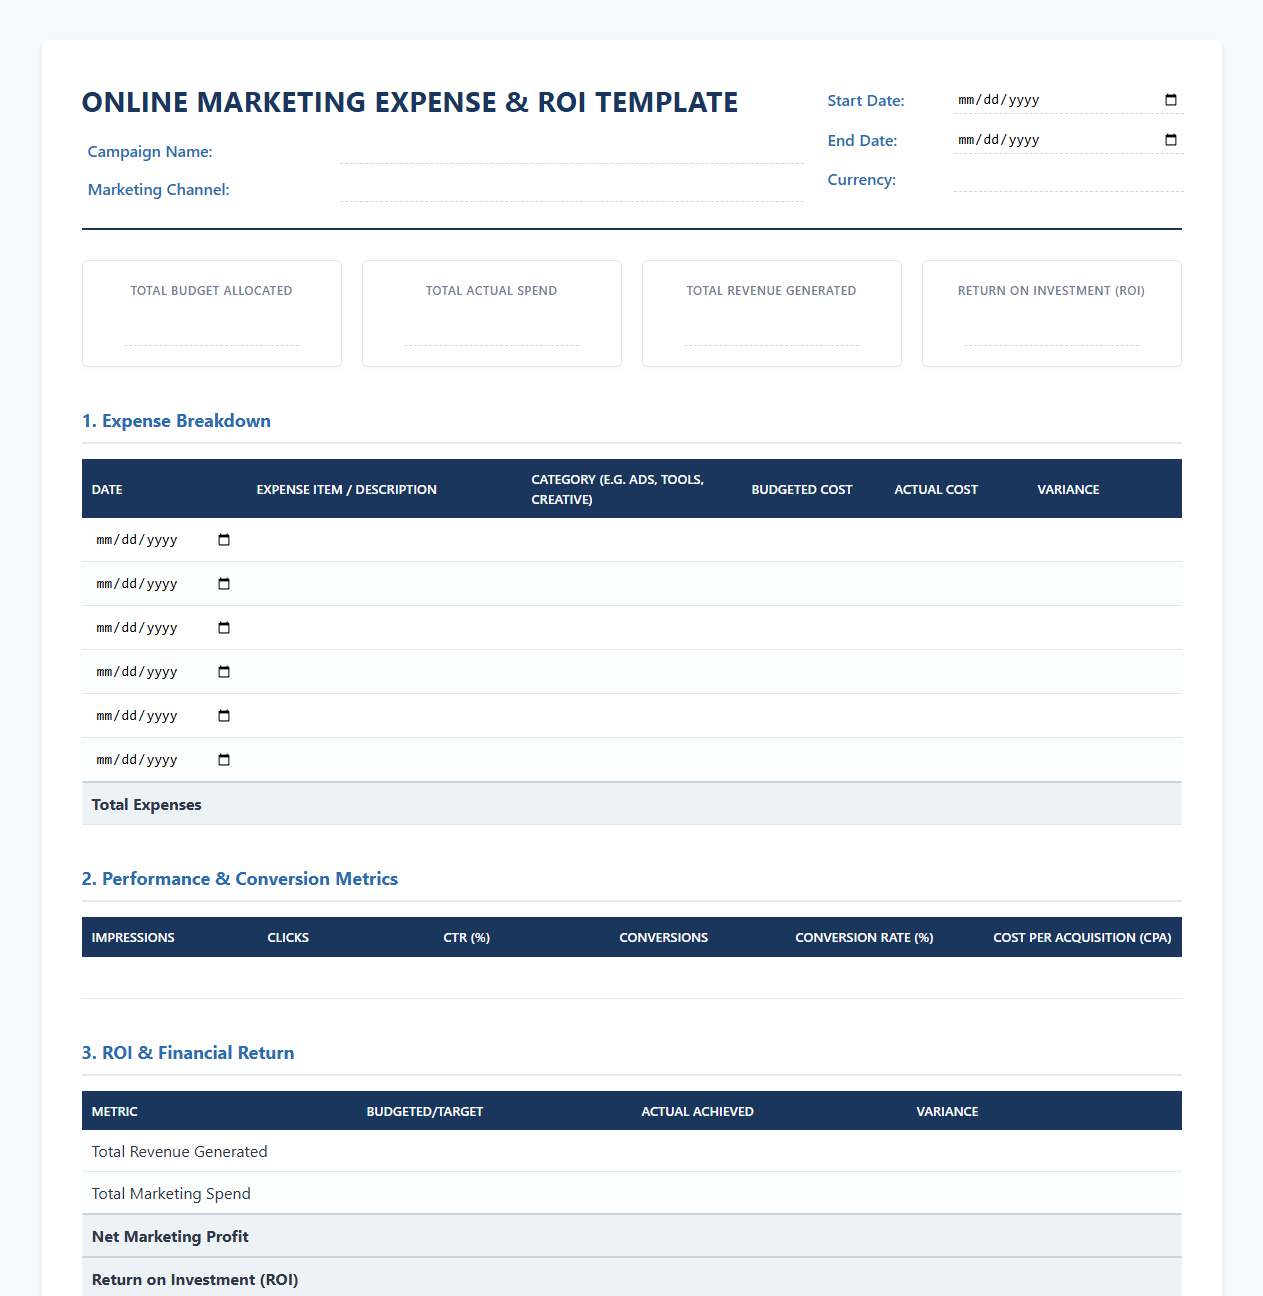Click the Clicks value cell
Image resolution: width=1263 pixels, height=1296 pixels.
(x=346, y=978)
